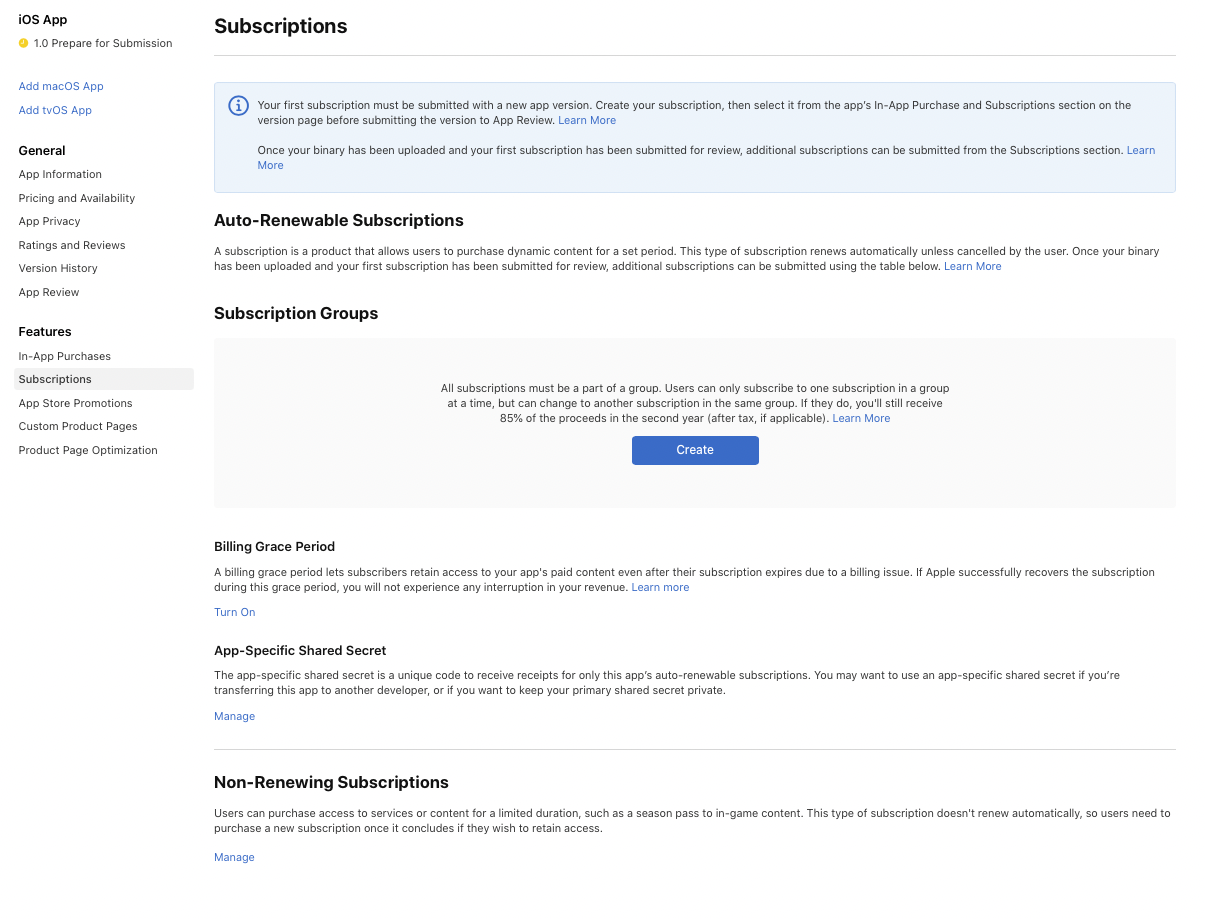Click the Non-Renewing Subscriptions heading
Screen dimensions: 1205x919
tap(331, 782)
